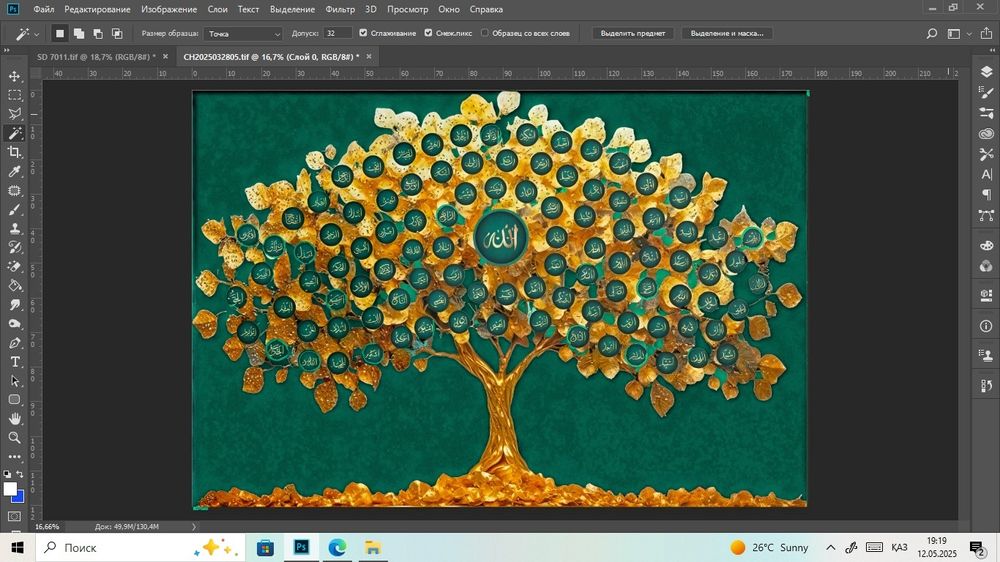Viewport: 1000px width, 562px height.
Task: Open the Brush Settings panel icon
Action: coord(986,92)
